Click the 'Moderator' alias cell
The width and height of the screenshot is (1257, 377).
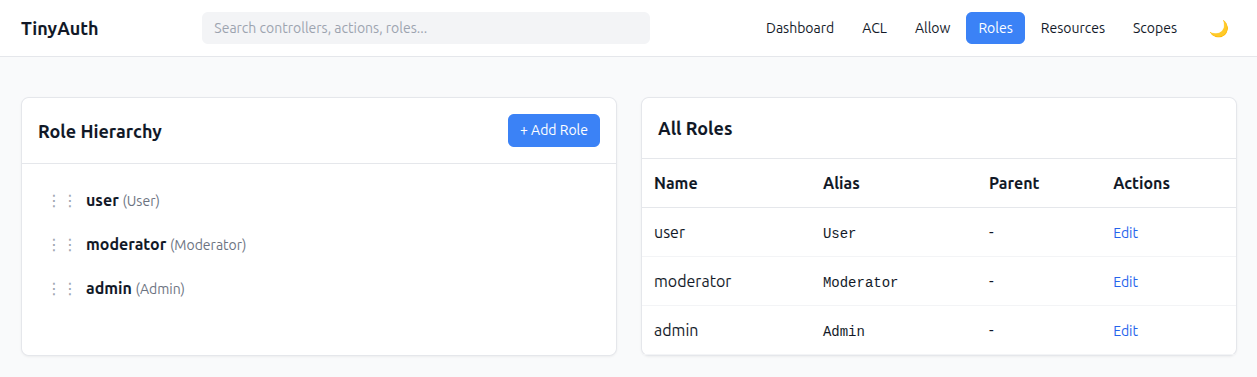pos(860,282)
